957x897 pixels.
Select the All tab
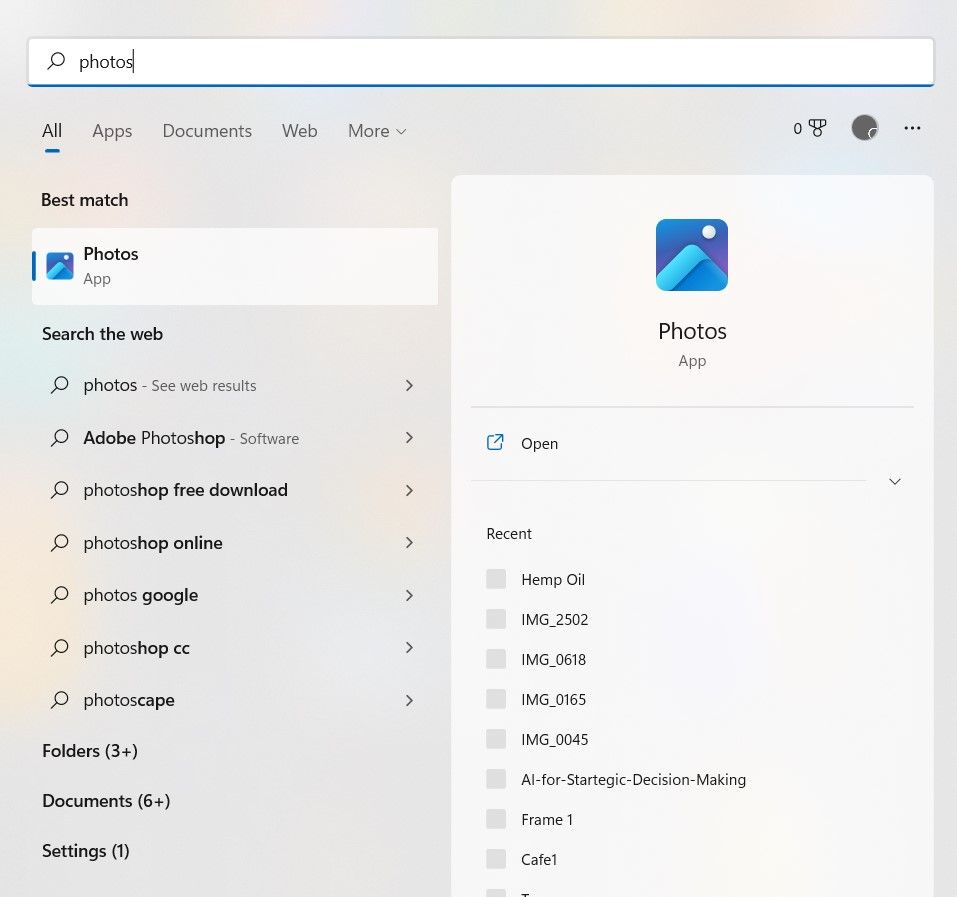[x=52, y=131]
